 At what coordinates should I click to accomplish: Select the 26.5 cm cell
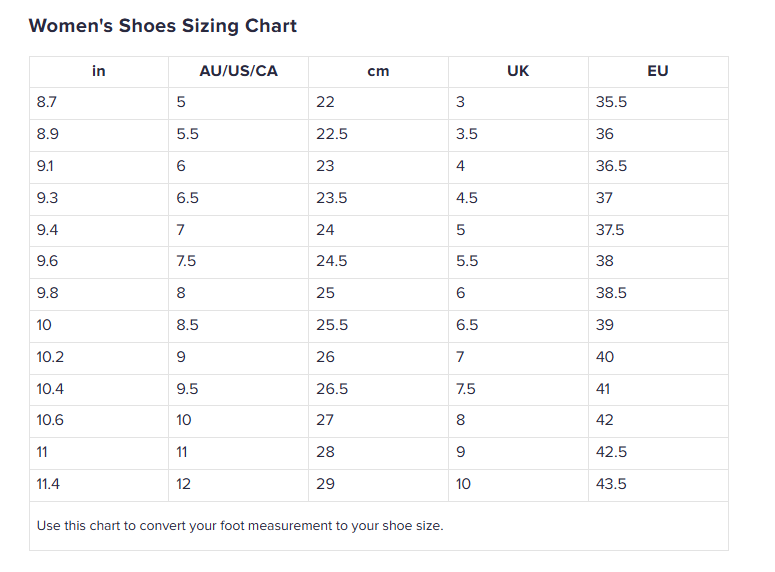pos(332,389)
